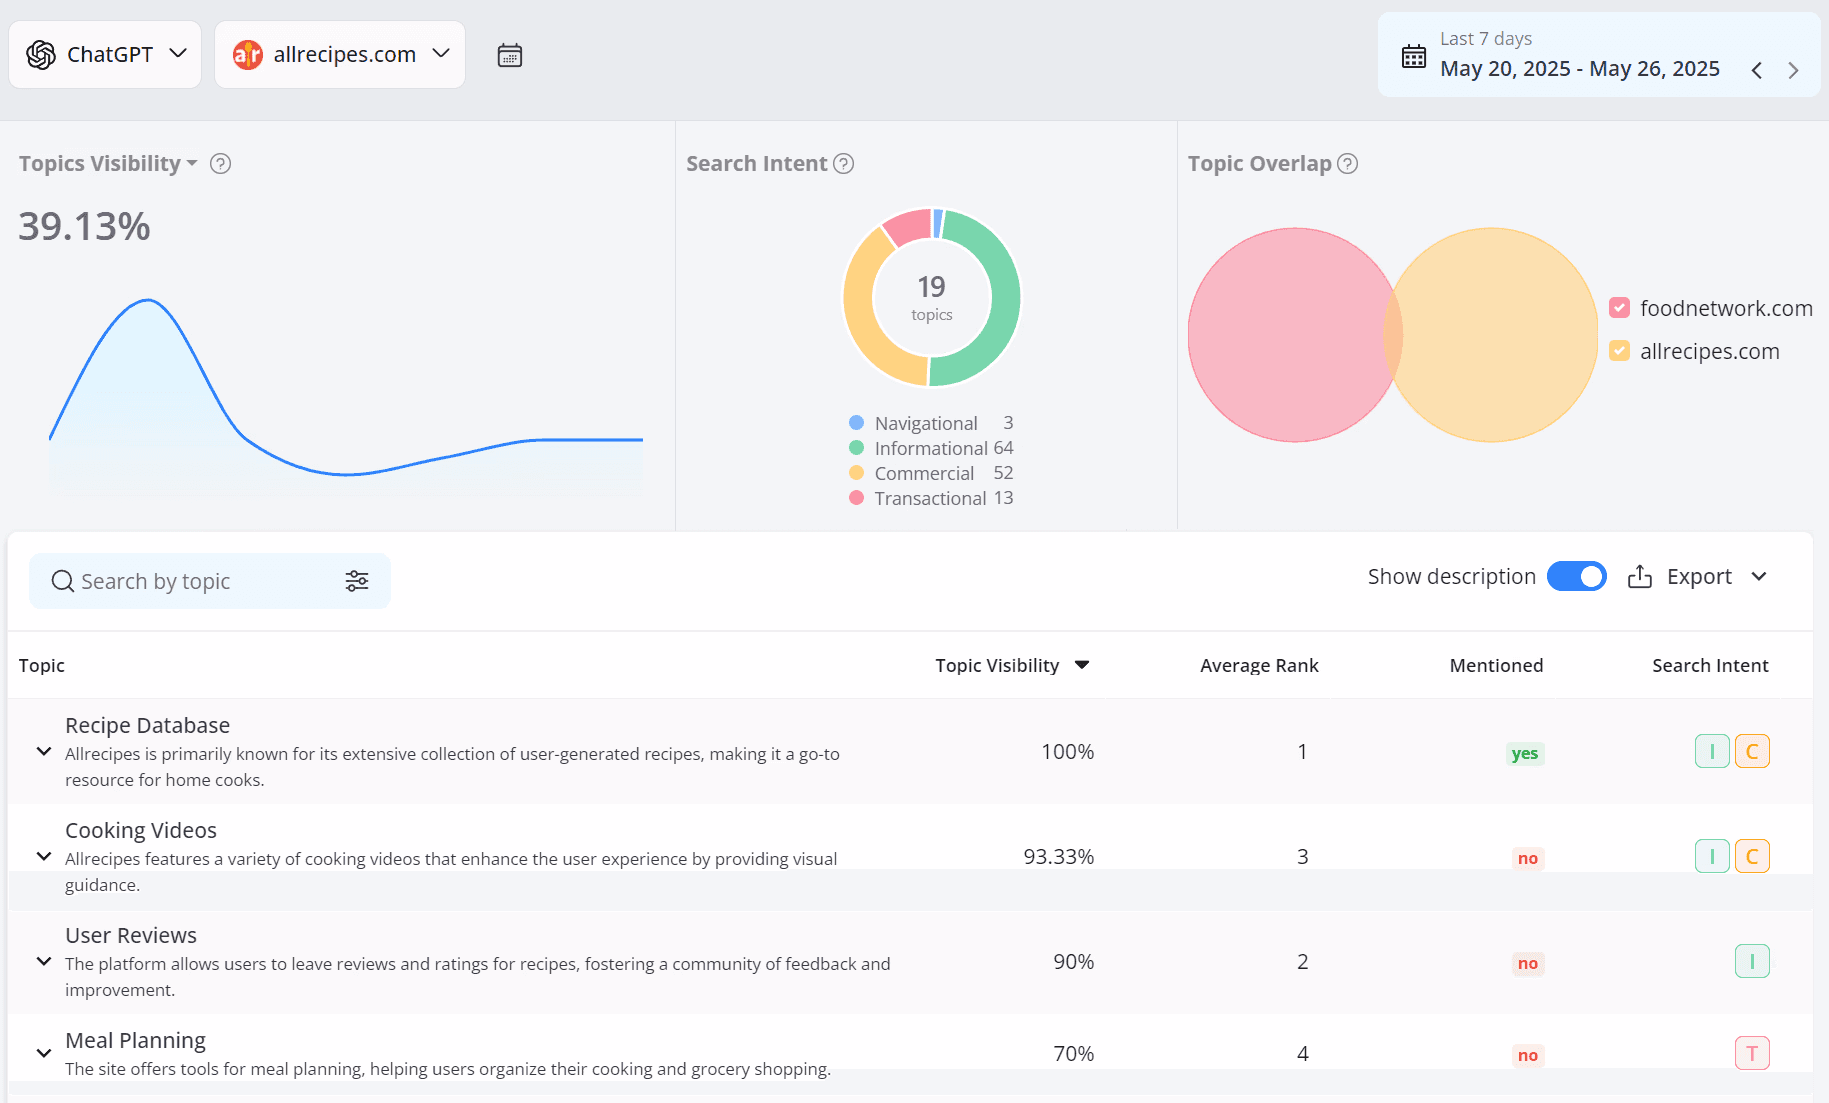Open the Meal Planning topic title
The width and height of the screenshot is (1829, 1103).
(x=136, y=1040)
